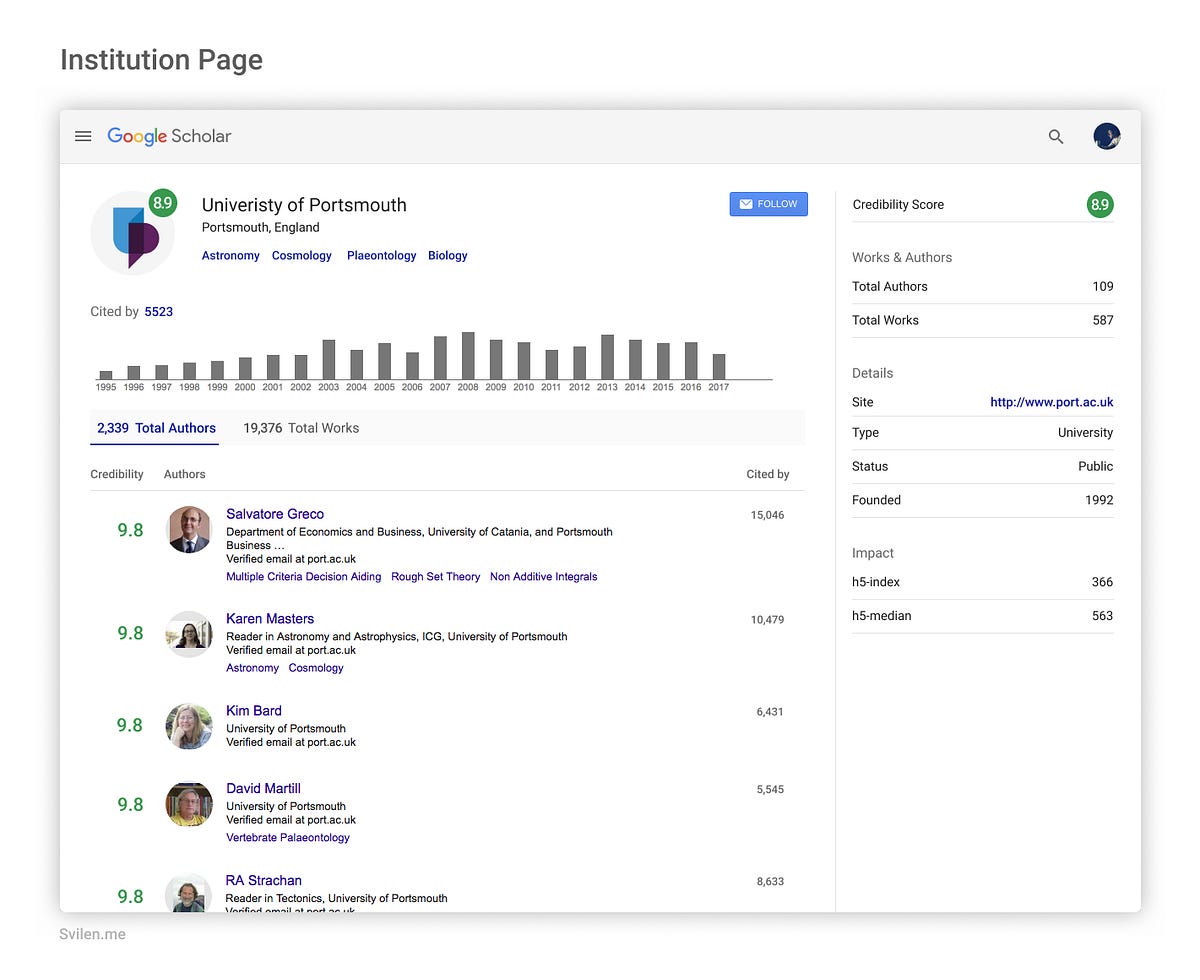
Task: Click the 2017 bar in citation chart
Action: point(719,367)
